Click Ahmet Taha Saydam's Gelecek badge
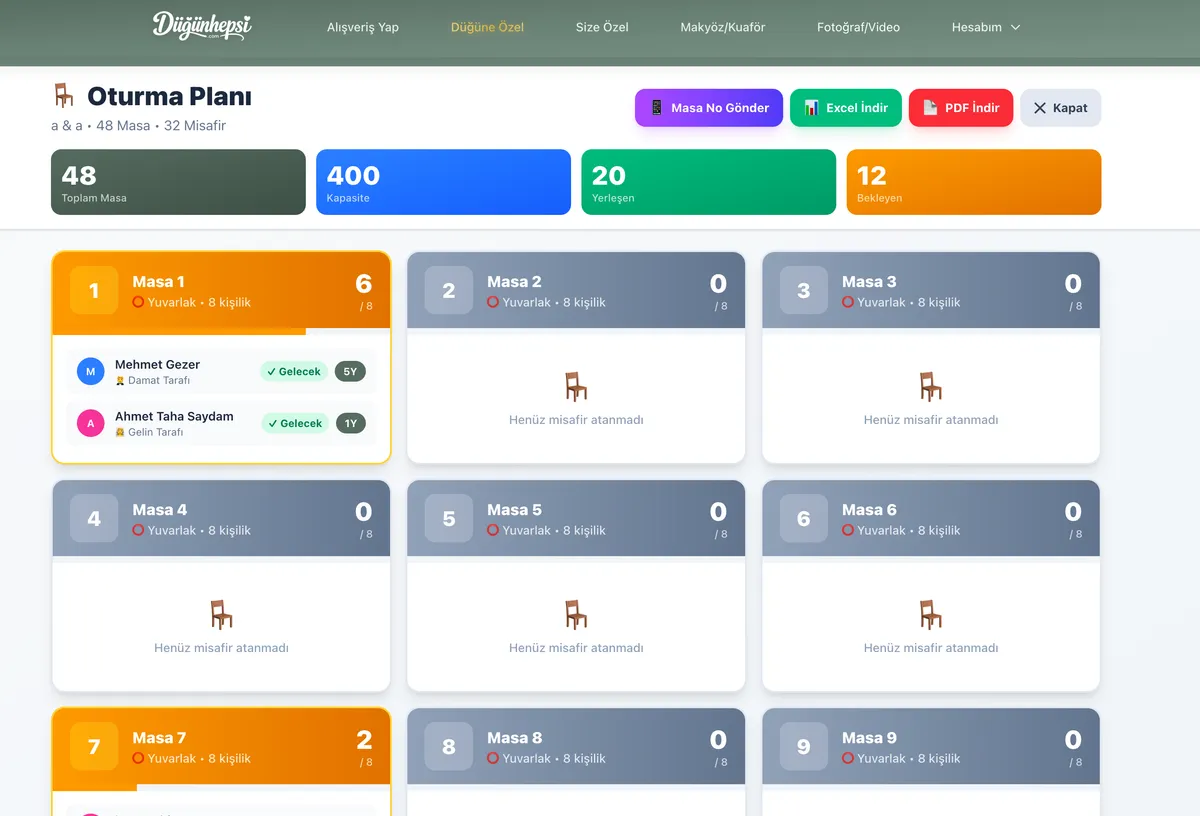 click(295, 424)
